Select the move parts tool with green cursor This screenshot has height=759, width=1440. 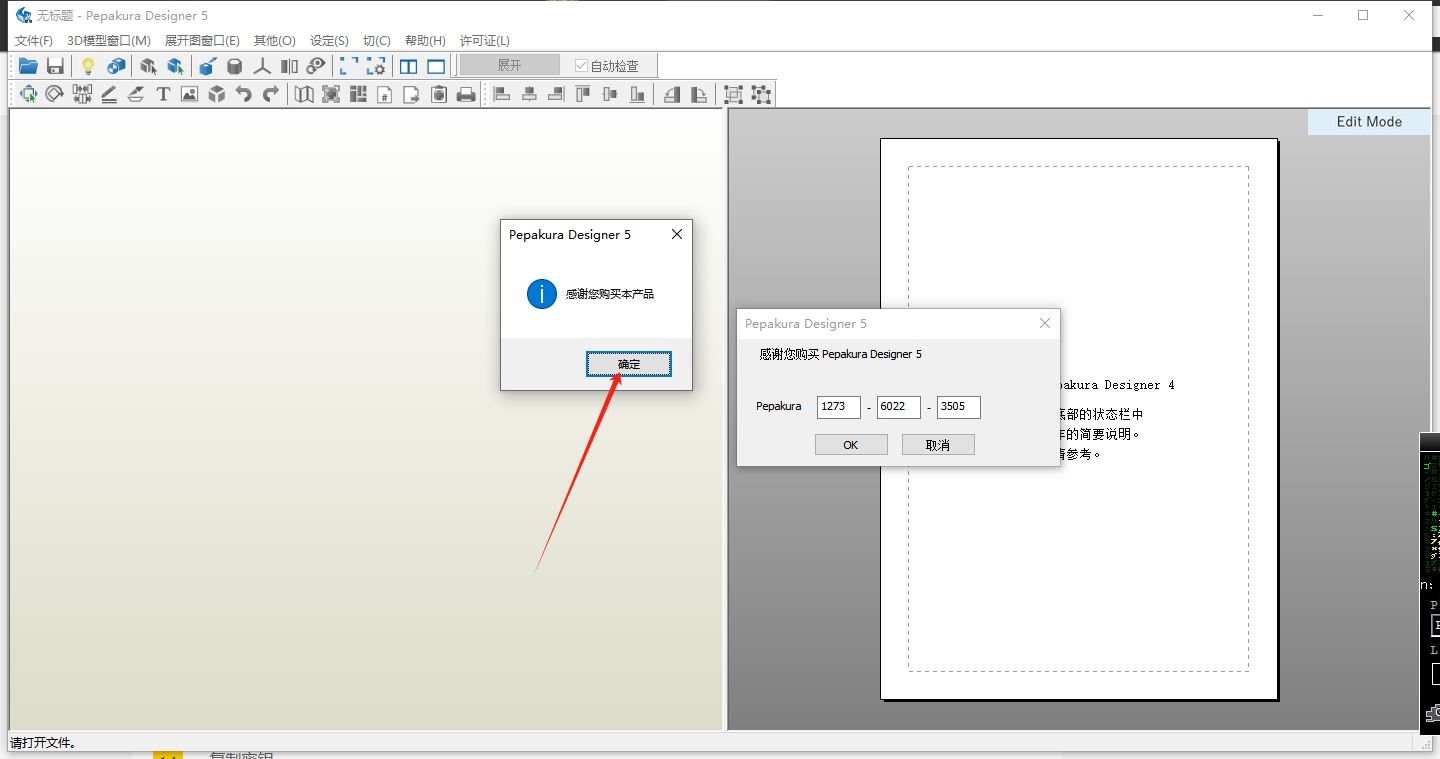click(x=28, y=94)
